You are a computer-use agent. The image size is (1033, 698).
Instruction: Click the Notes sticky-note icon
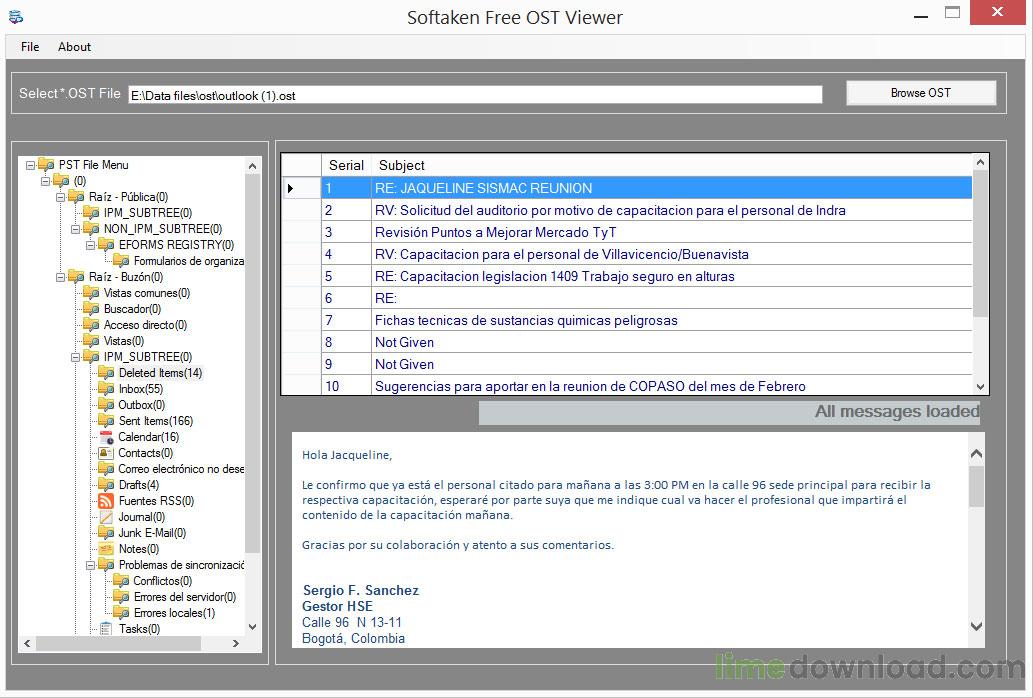(x=106, y=549)
